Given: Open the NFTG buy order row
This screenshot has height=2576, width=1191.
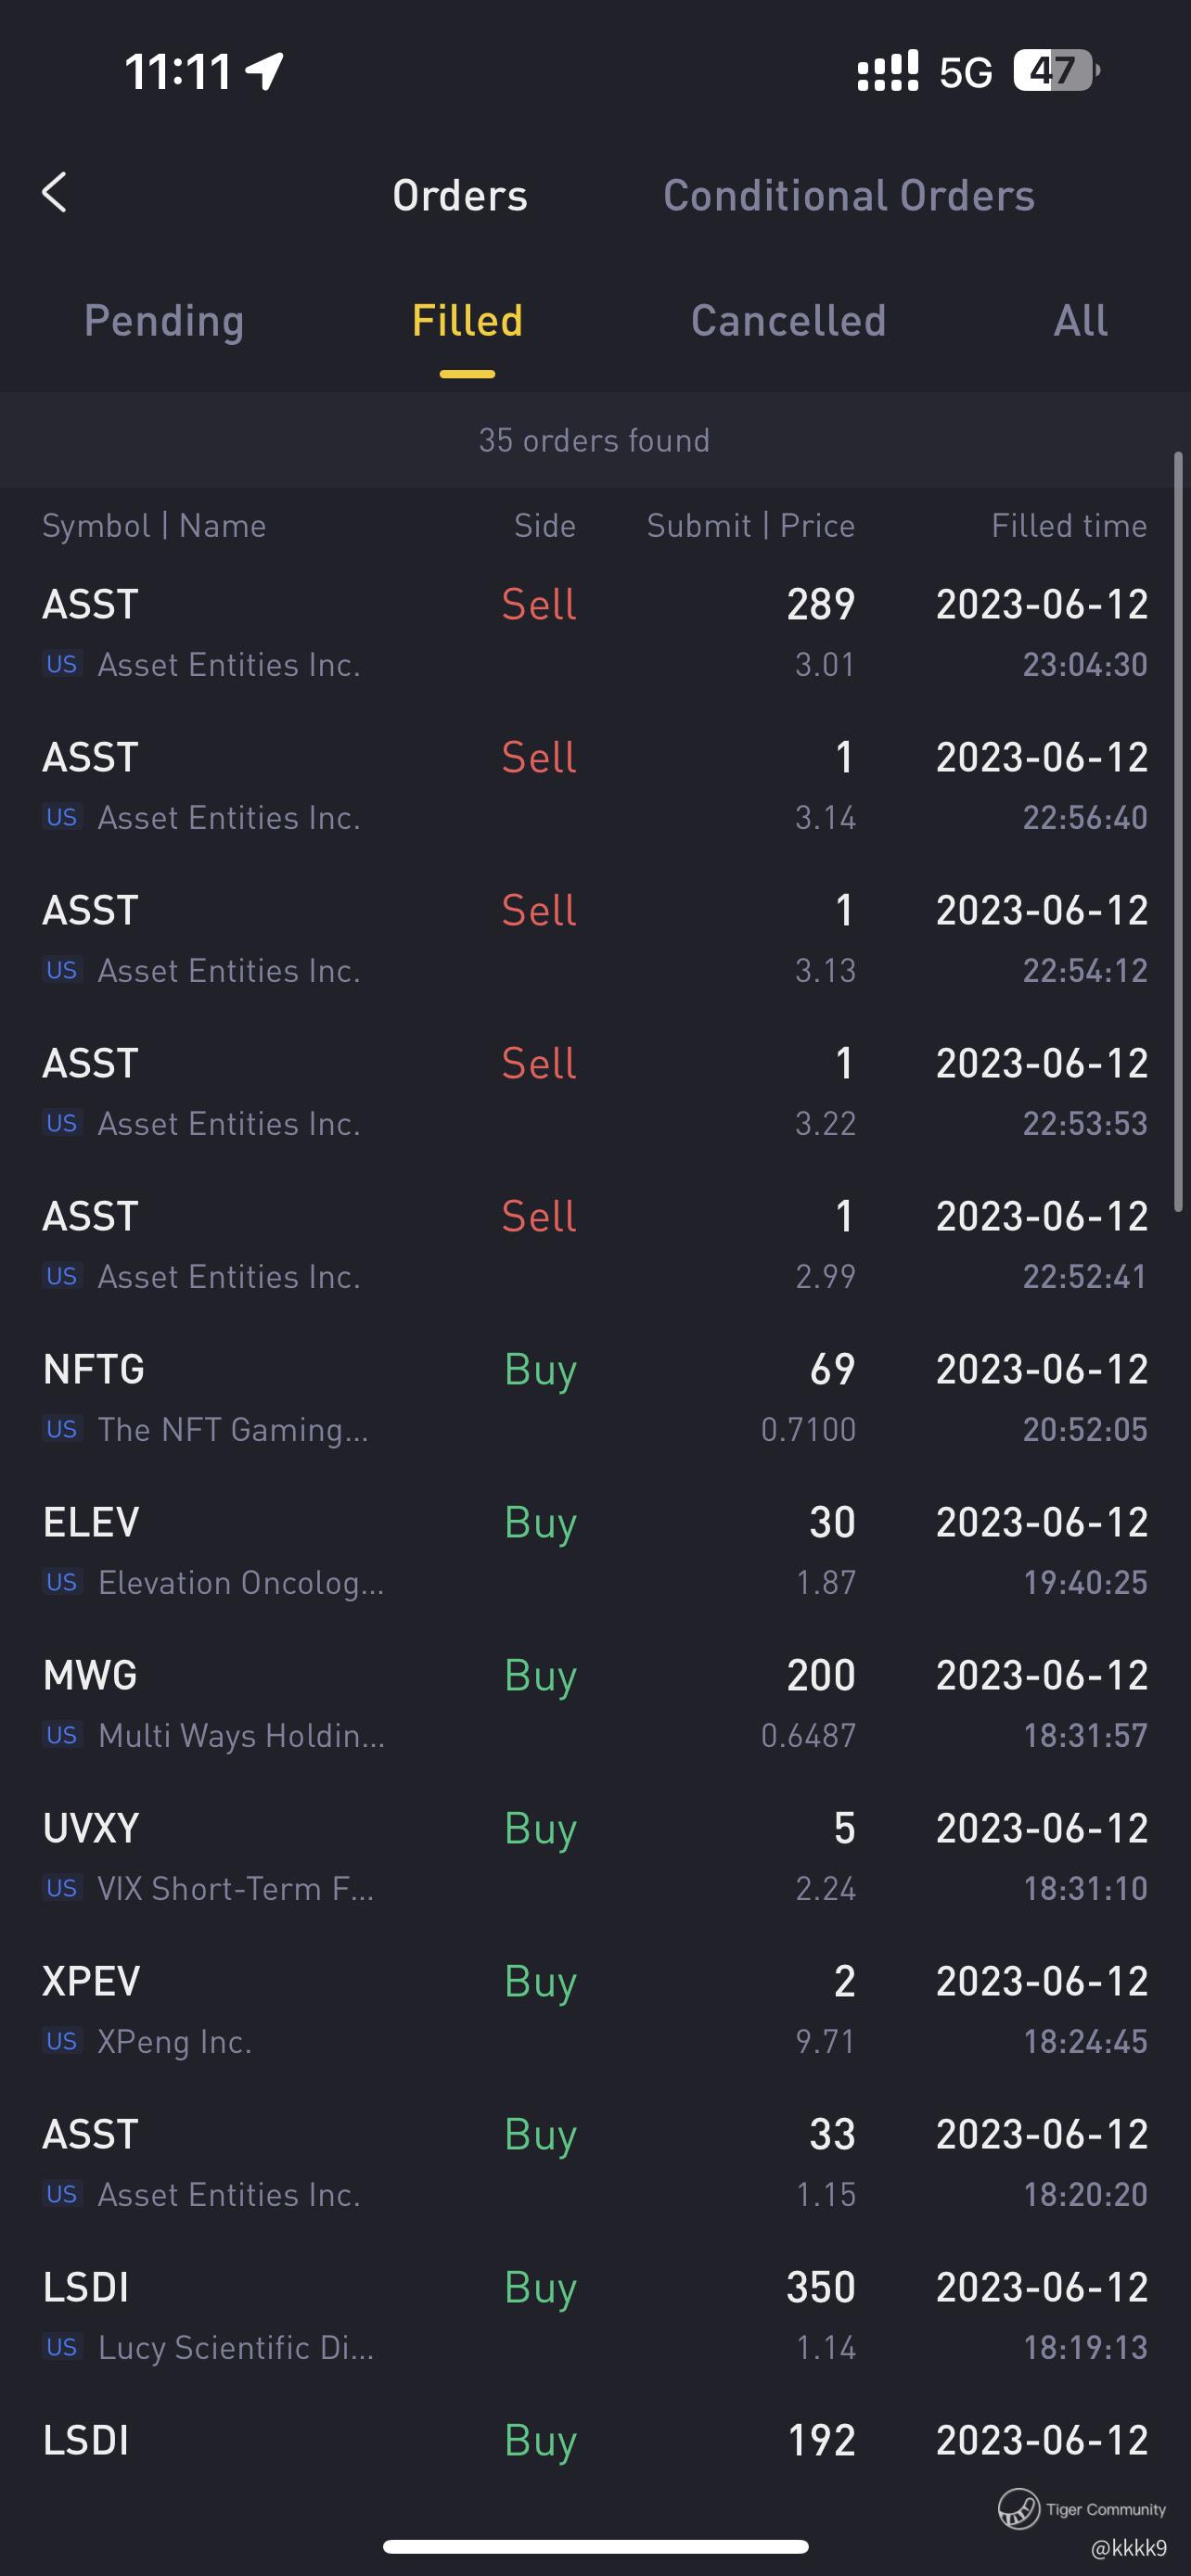Looking at the screenshot, I should click(x=595, y=1398).
